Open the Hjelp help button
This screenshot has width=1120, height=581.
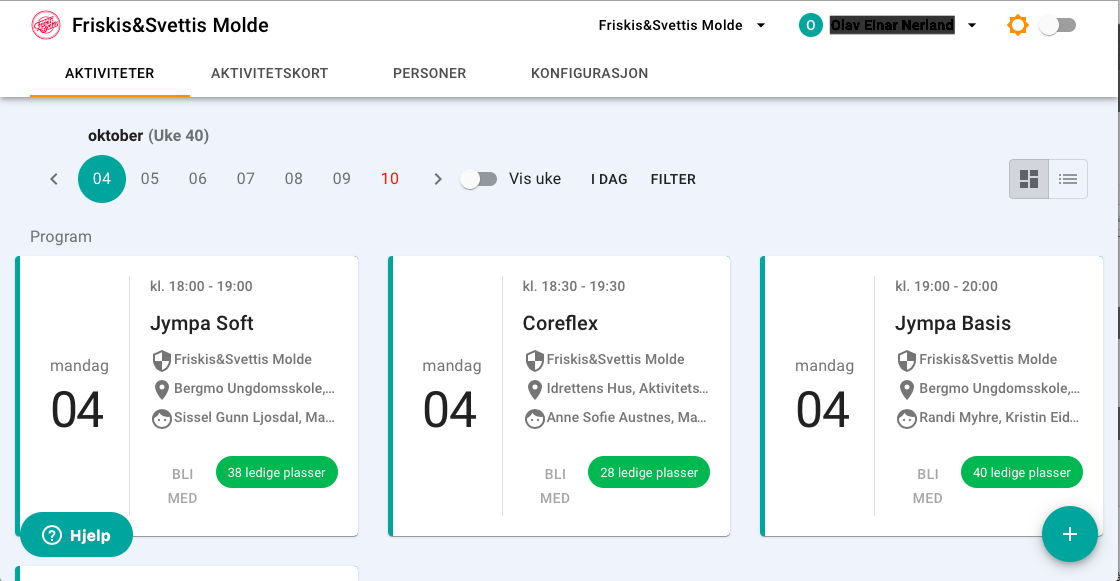point(76,535)
